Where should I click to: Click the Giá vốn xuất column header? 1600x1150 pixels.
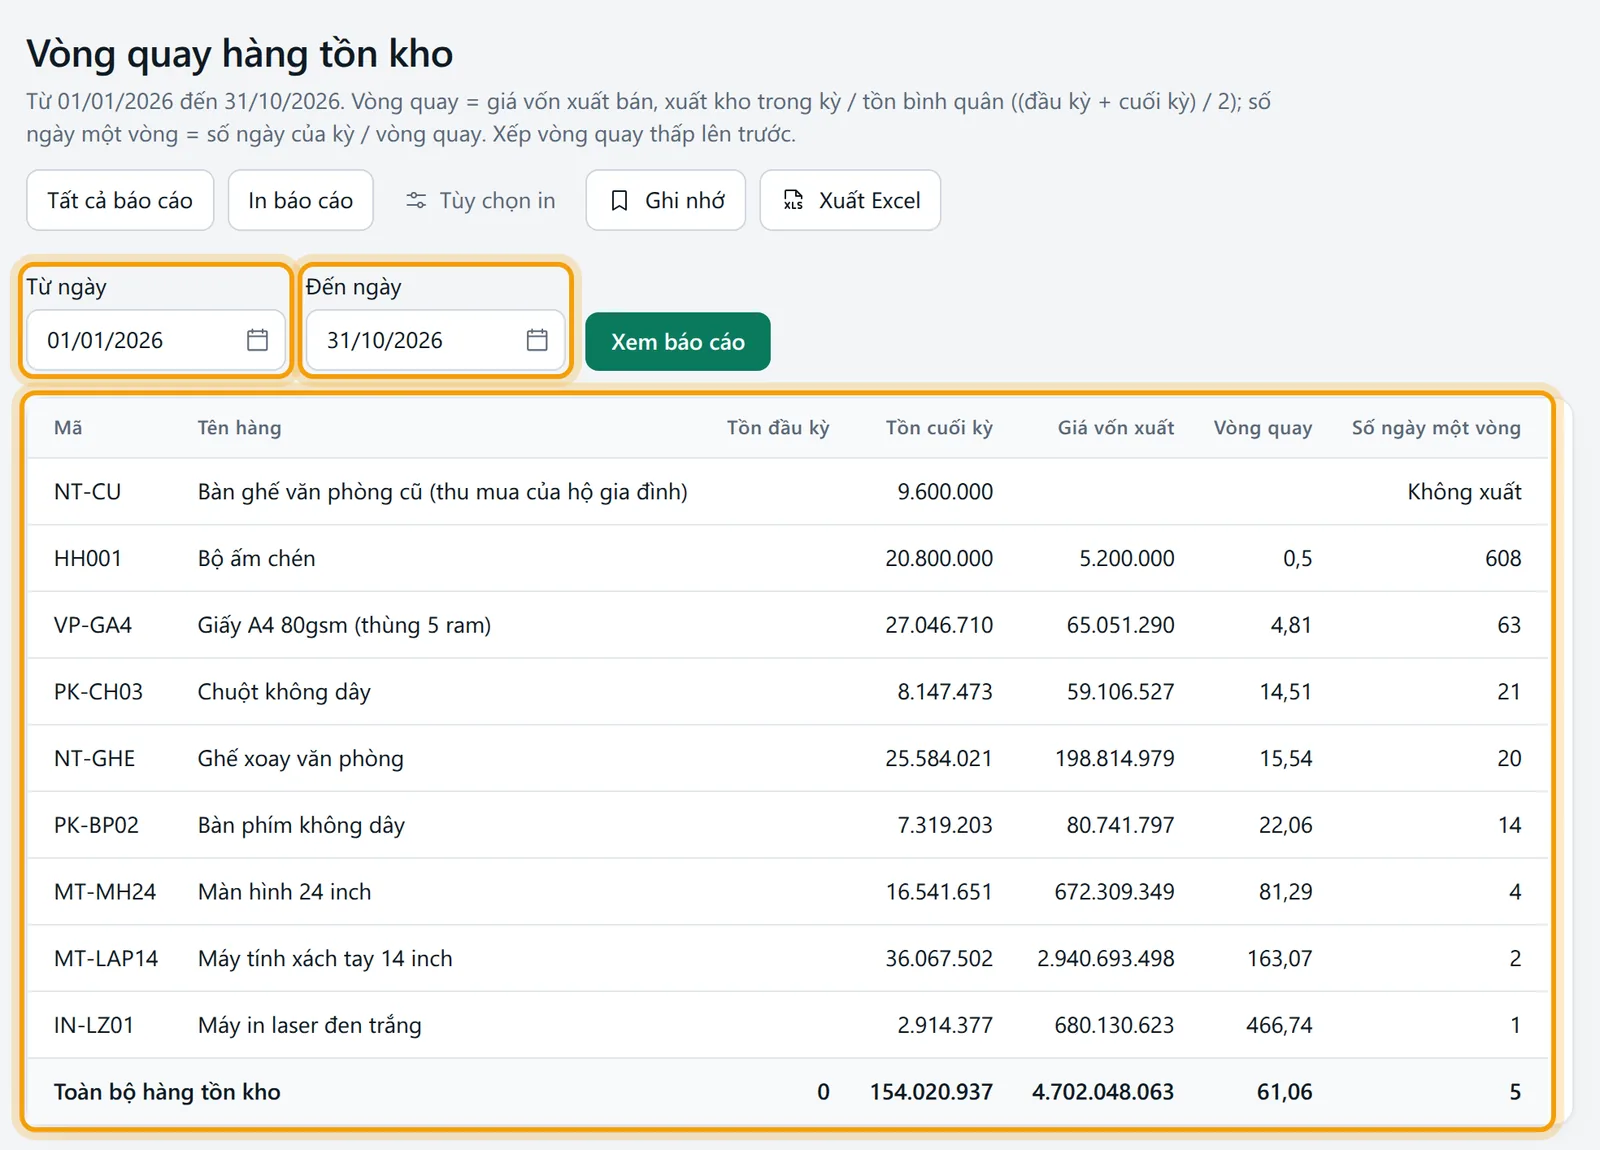point(1116,428)
